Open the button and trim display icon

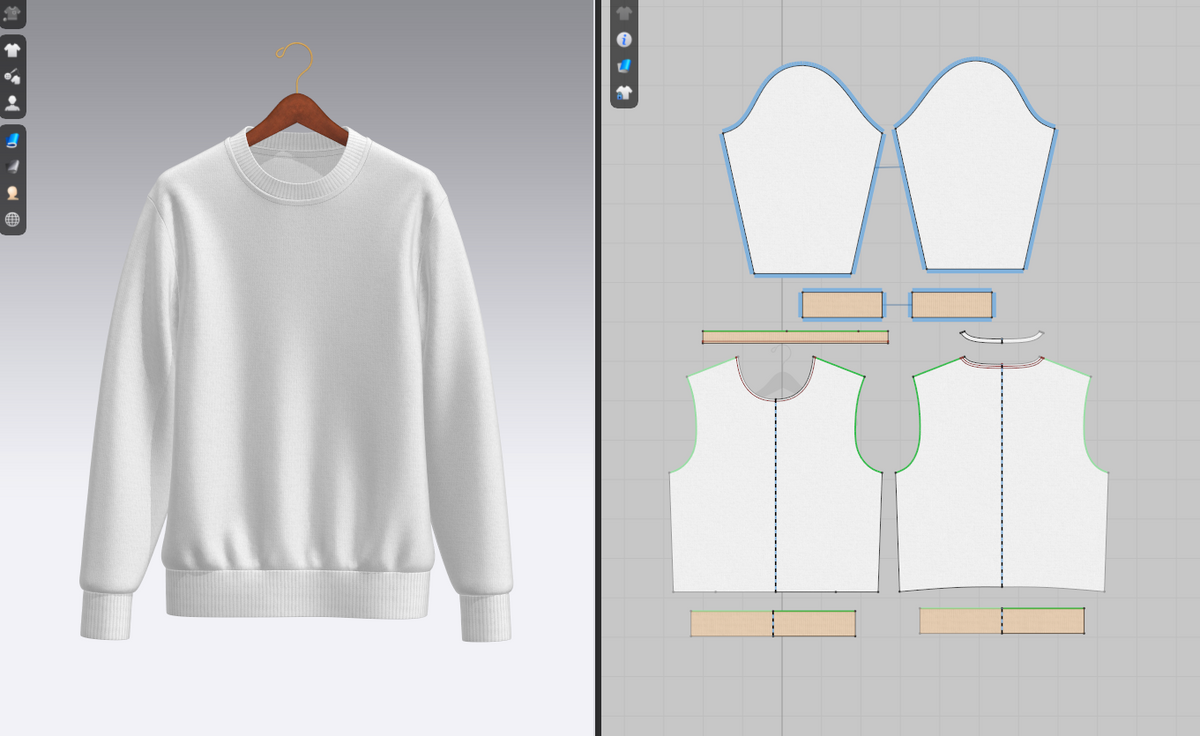13,76
